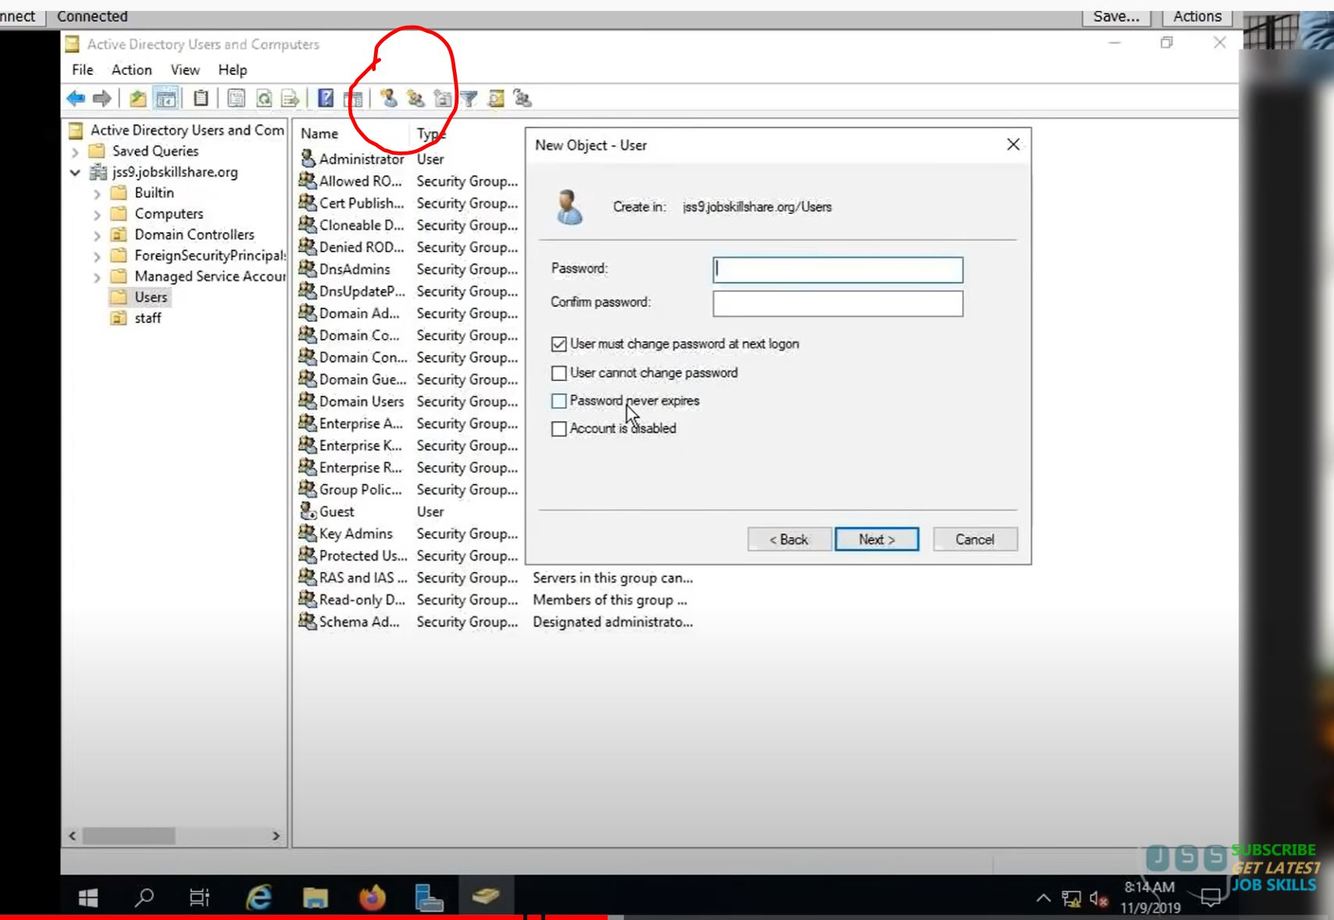Click the clipboard icon in the toolbar

[x=201, y=98]
